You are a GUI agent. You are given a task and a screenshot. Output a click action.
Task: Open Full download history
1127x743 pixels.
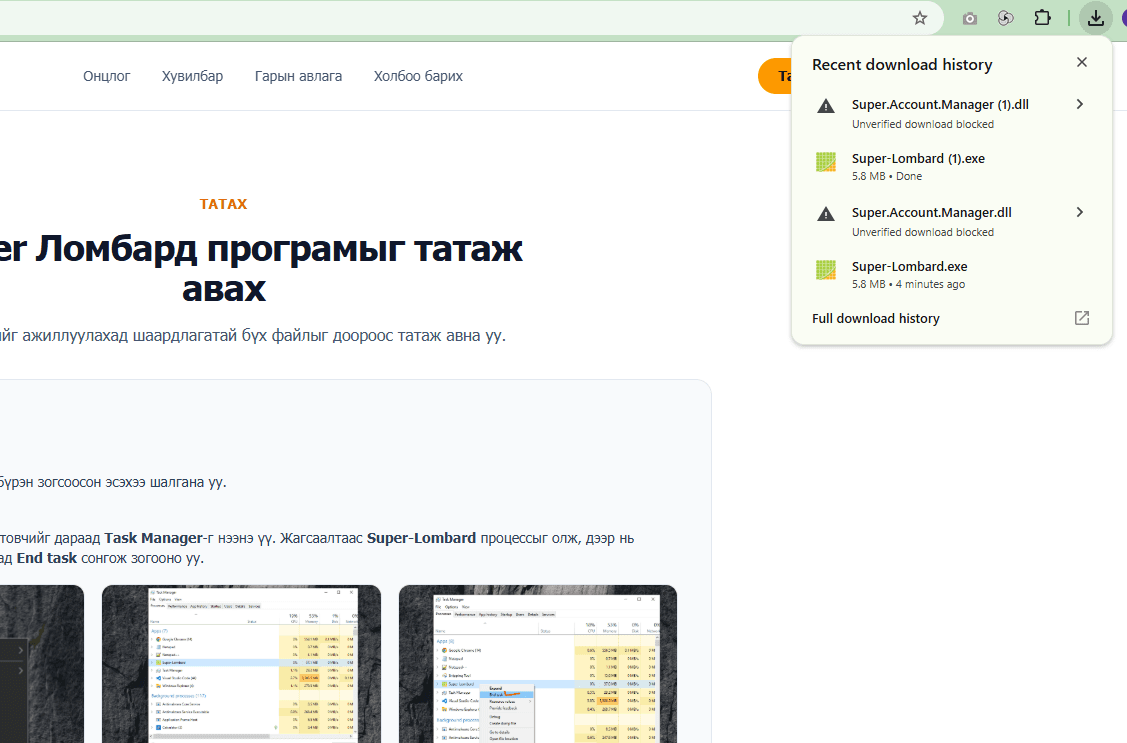pyautogui.click(x=951, y=318)
